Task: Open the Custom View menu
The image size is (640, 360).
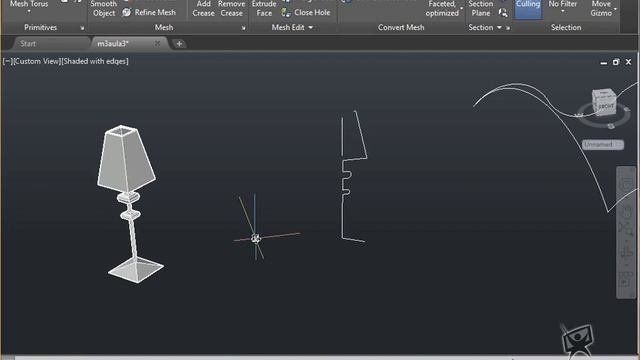Action: coord(37,61)
